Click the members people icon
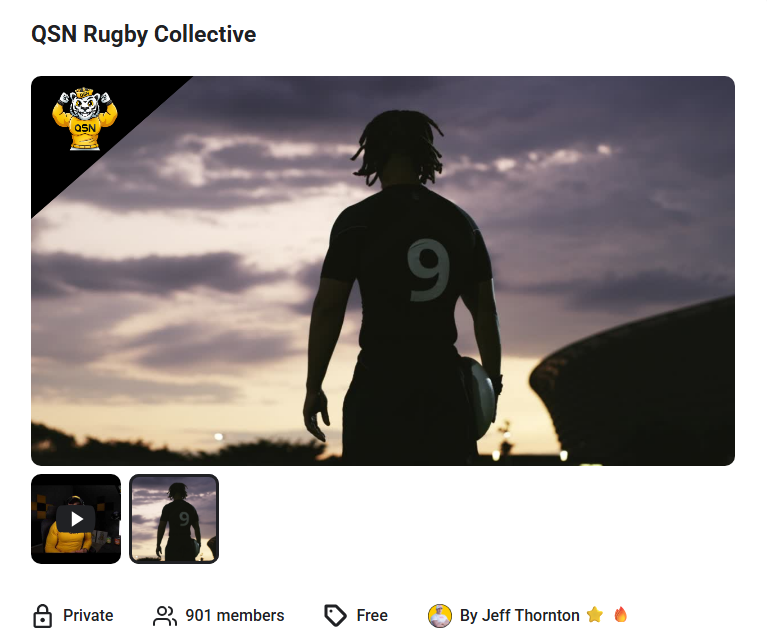 [165, 616]
